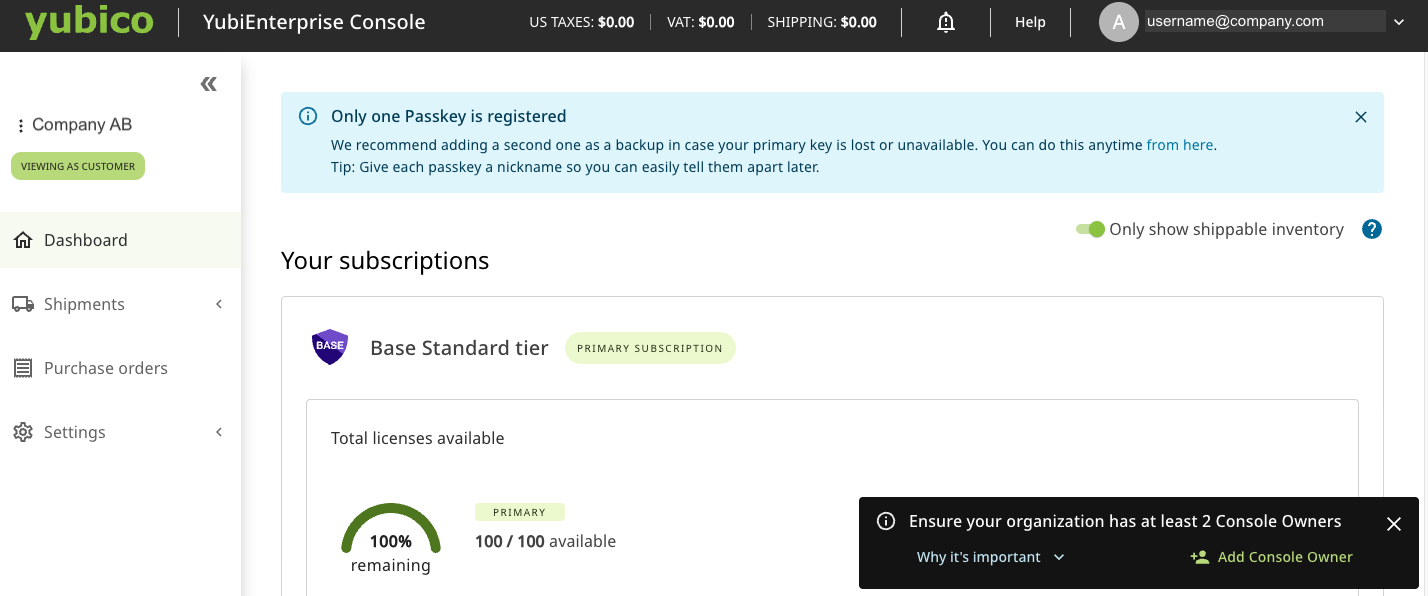
Task: Open the Help menu item
Action: point(1030,22)
